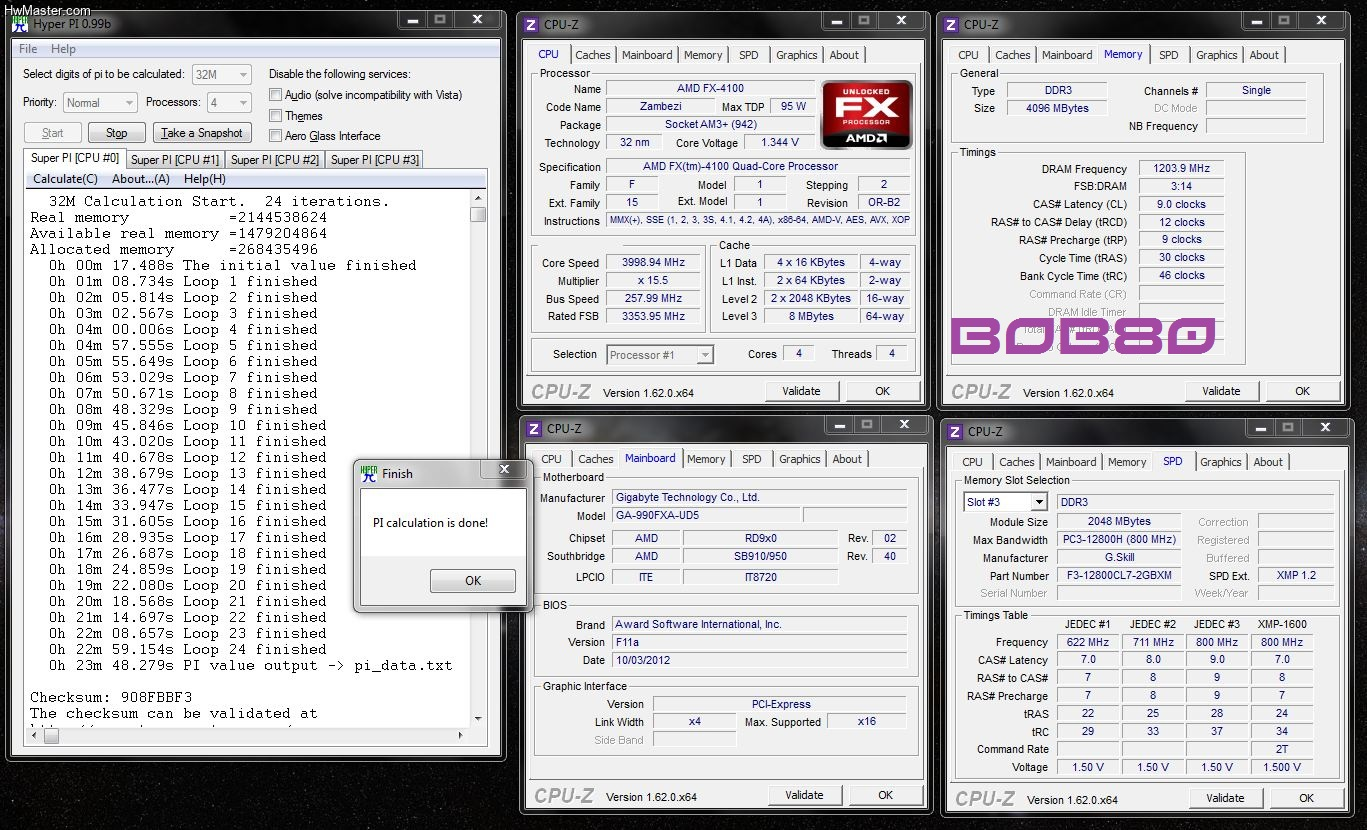Screen dimensions: 1367x830
Task: Click the Core Voltage 1.344 V value
Action: click(x=780, y=143)
